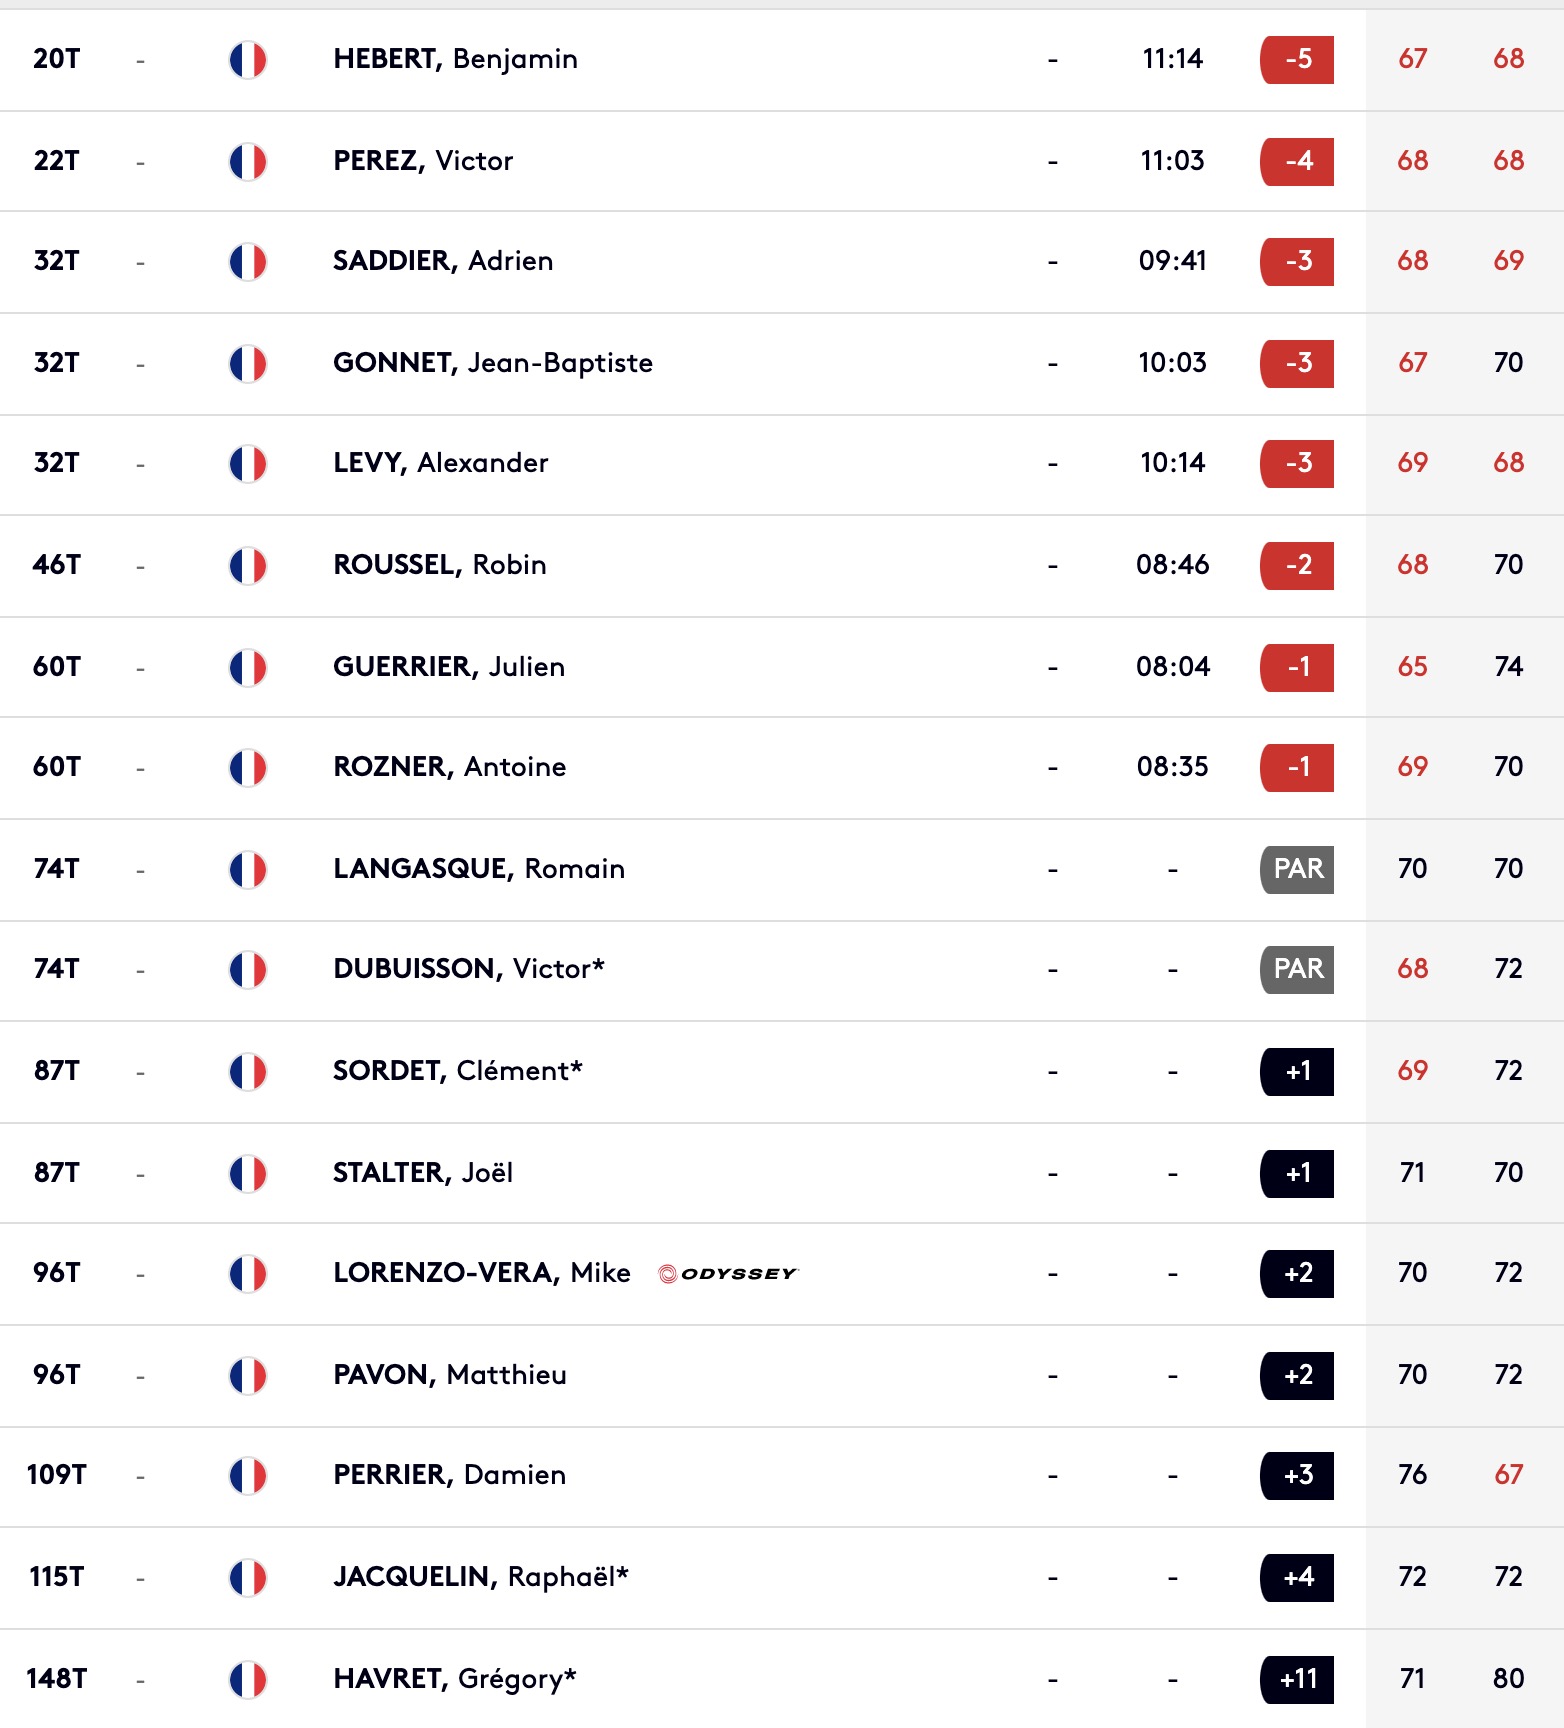Click the -5 score badge for Hebert
Screen dimensions: 1564x1728
[x=1297, y=60]
